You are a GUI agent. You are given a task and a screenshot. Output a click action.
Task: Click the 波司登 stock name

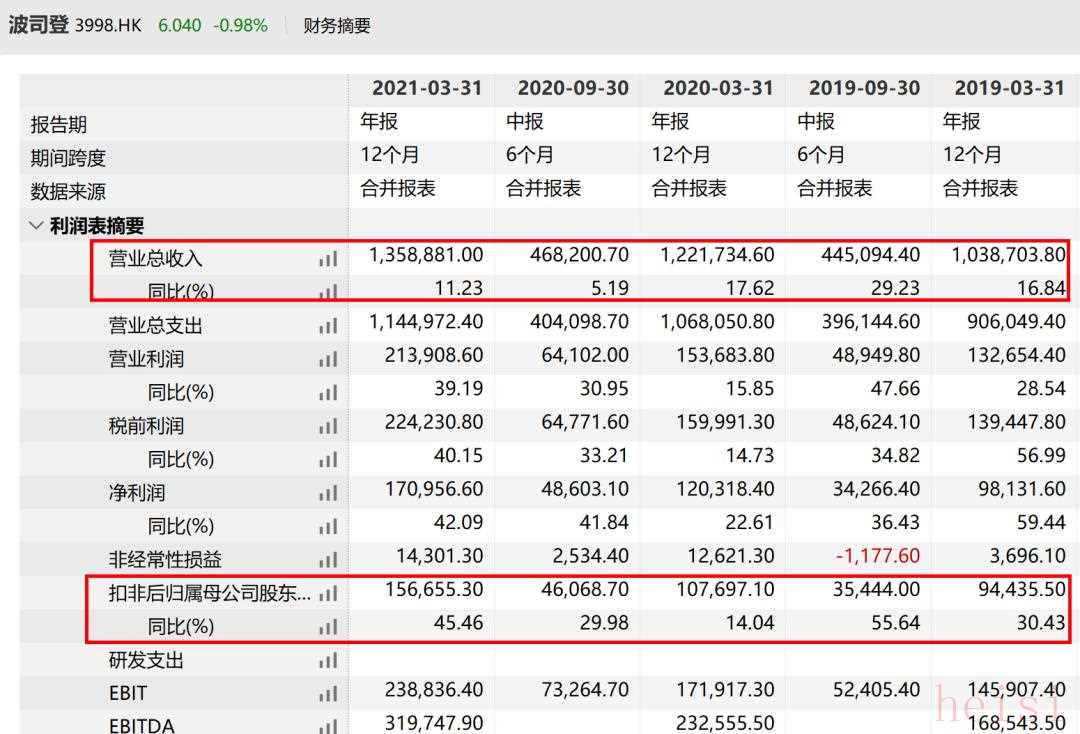[38, 26]
